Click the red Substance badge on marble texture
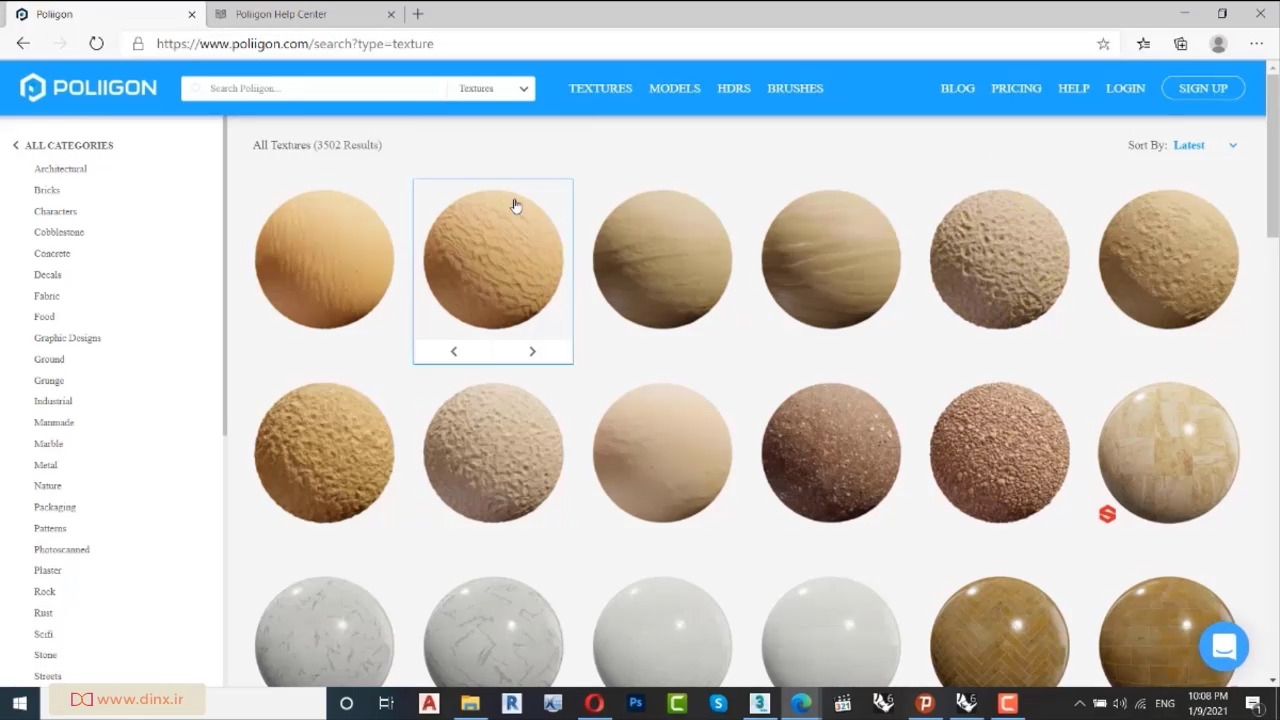This screenshot has height=720, width=1280. coord(1107,514)
